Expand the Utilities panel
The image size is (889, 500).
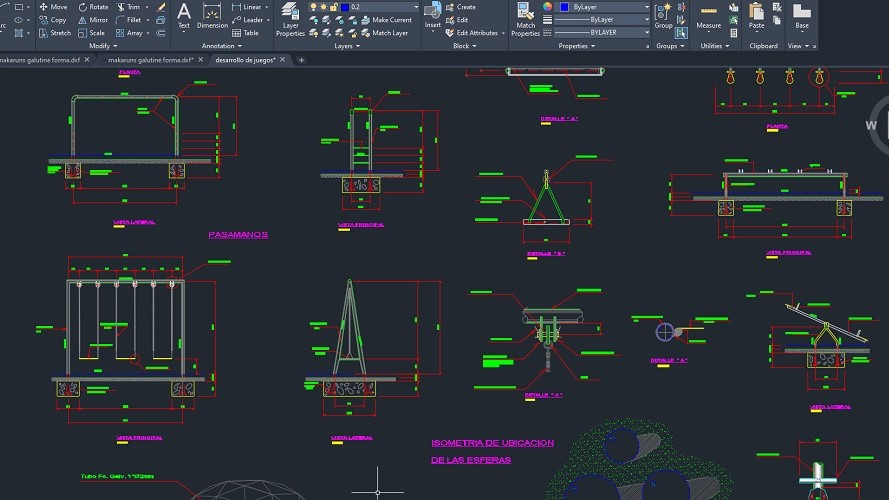[714, 46]
